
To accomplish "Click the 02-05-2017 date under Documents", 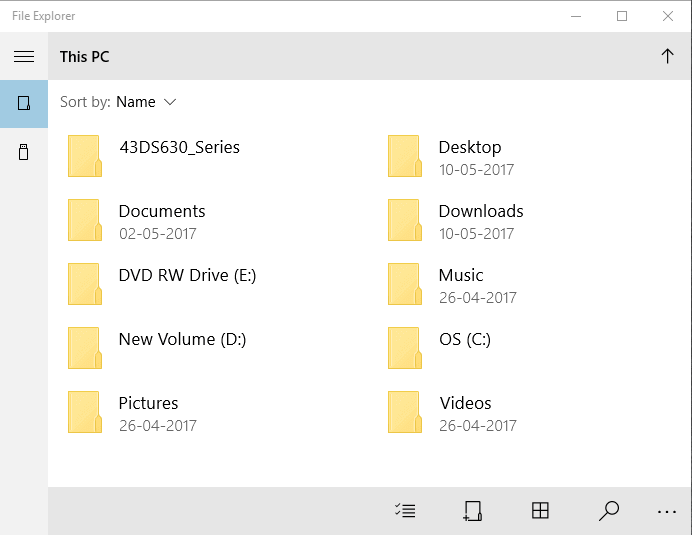I will (x=158, y=234).
